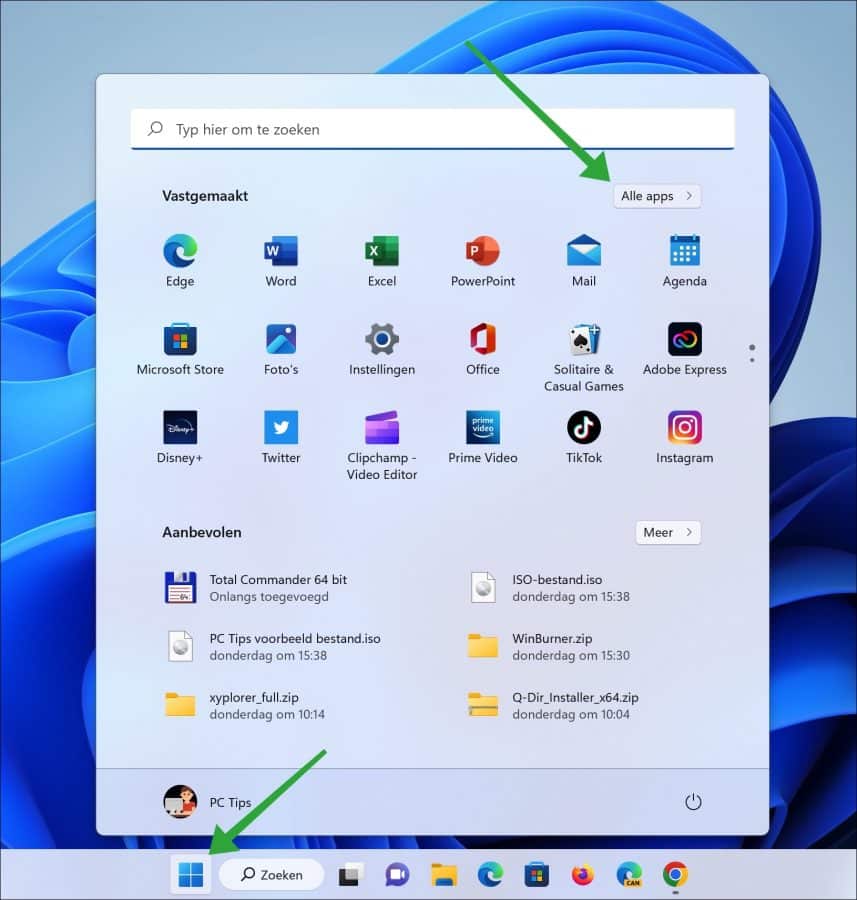Open Edge Canary on the taskbar
This screenshot has width=857, height=900.
629,875
